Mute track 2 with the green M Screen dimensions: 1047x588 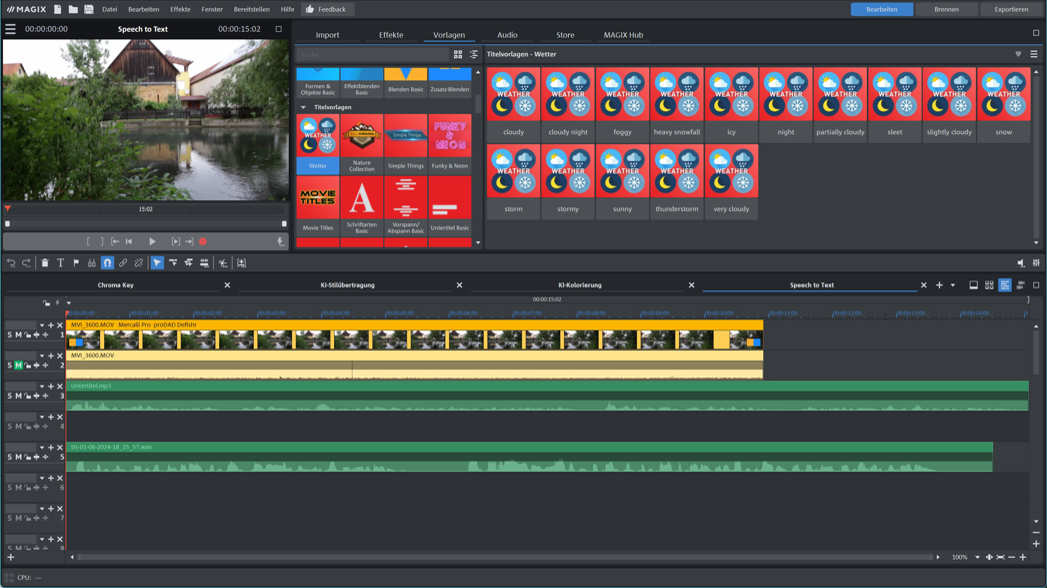pos(18,366)
